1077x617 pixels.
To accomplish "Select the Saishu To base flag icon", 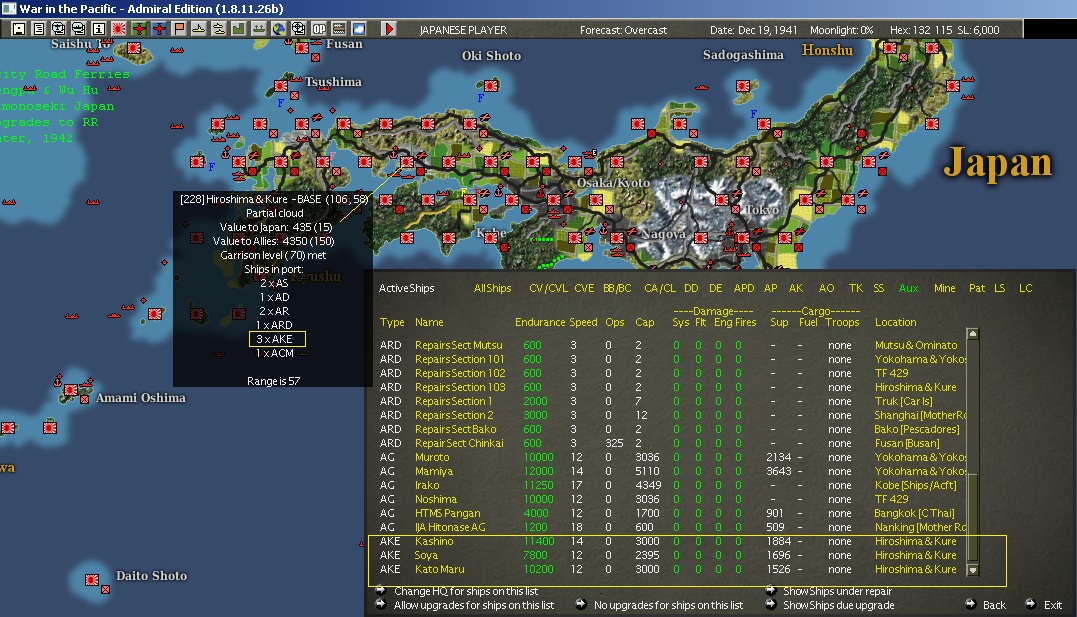I will tap(134, 48).
